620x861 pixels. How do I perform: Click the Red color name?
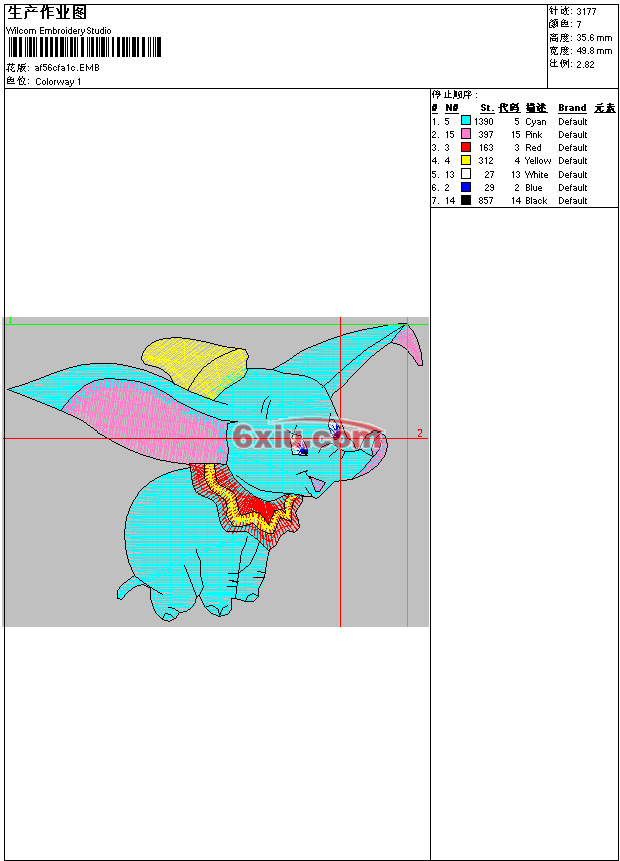point(533,148)
